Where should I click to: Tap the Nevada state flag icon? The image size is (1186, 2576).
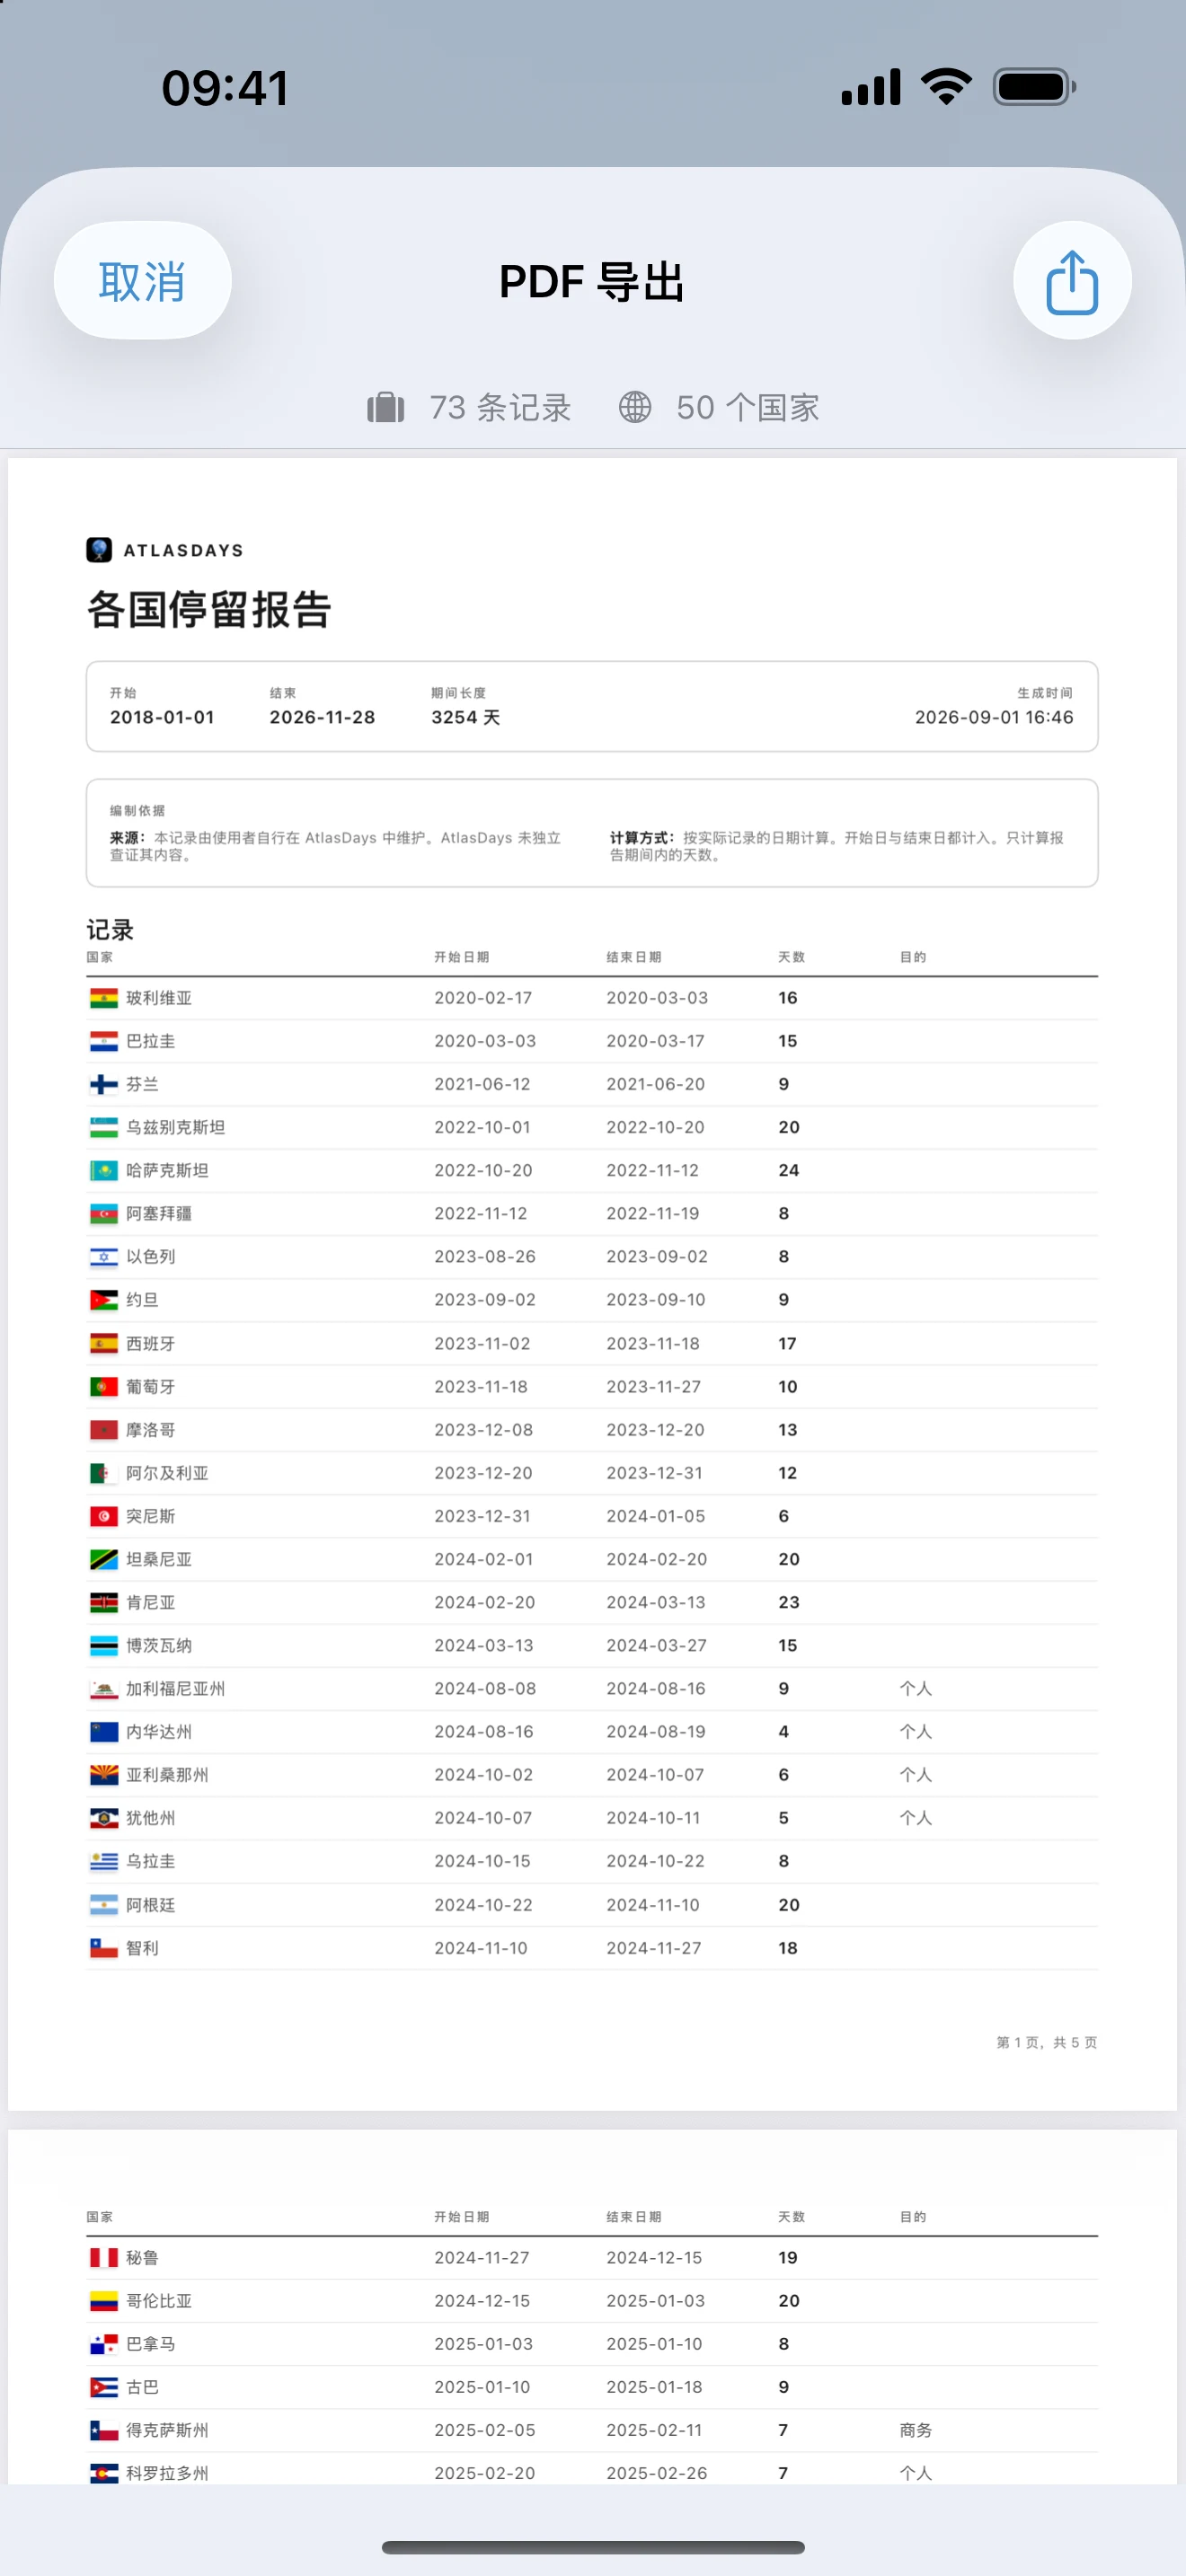pyautogui.click(x=104, y=1732)
